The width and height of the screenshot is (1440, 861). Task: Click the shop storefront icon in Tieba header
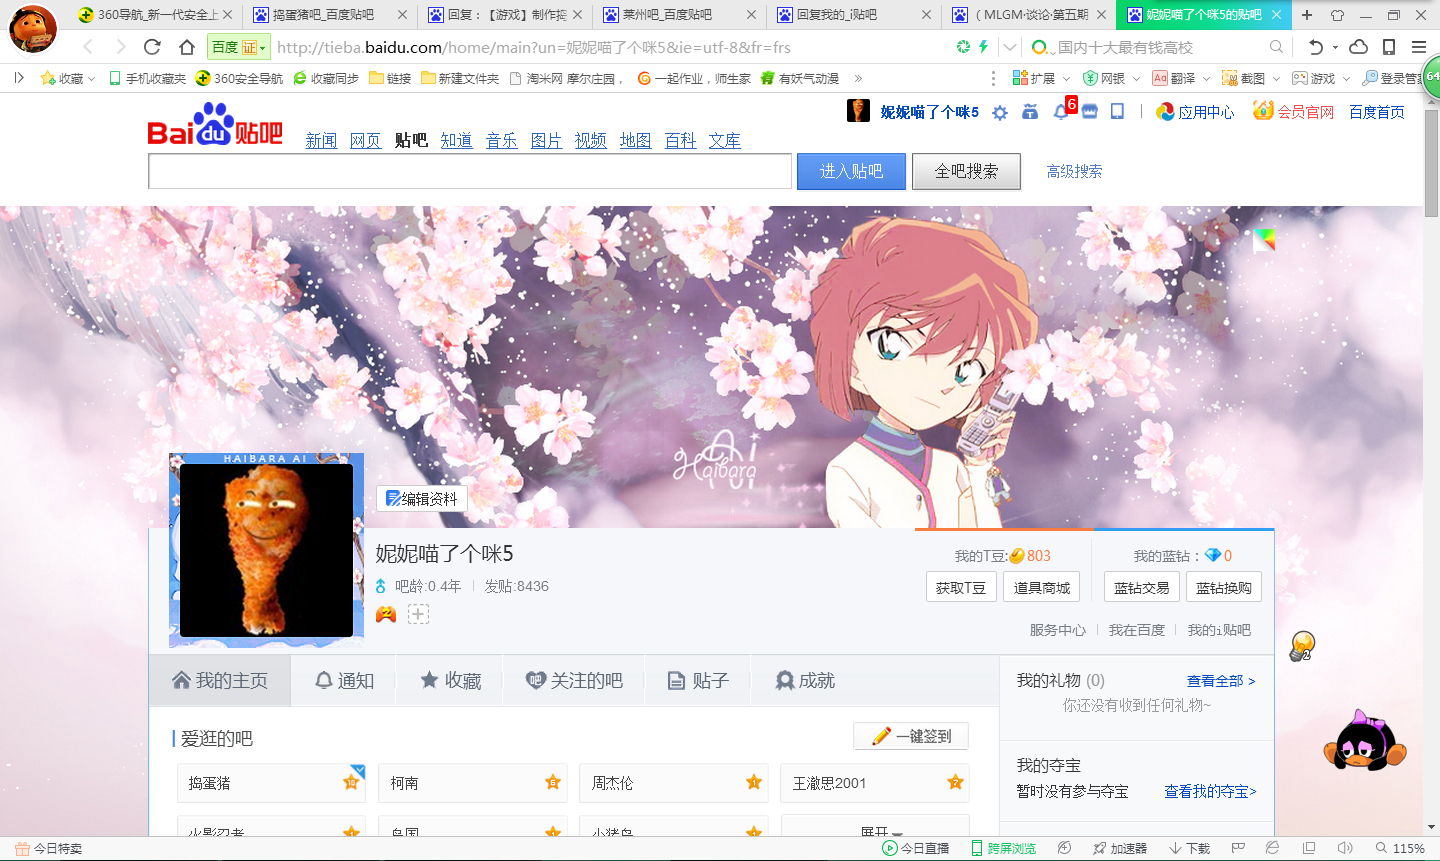[1090, 112]
